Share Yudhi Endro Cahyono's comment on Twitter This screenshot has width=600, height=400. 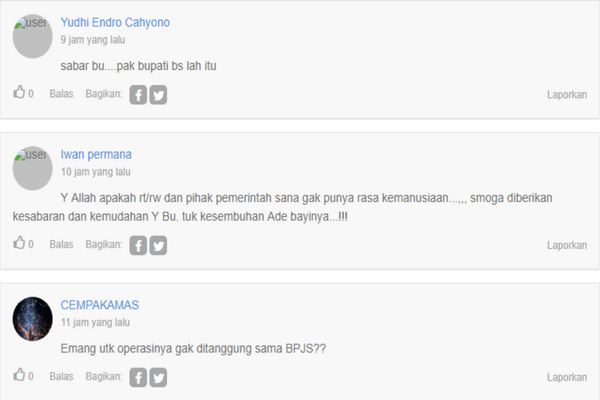tap(158, 95)
